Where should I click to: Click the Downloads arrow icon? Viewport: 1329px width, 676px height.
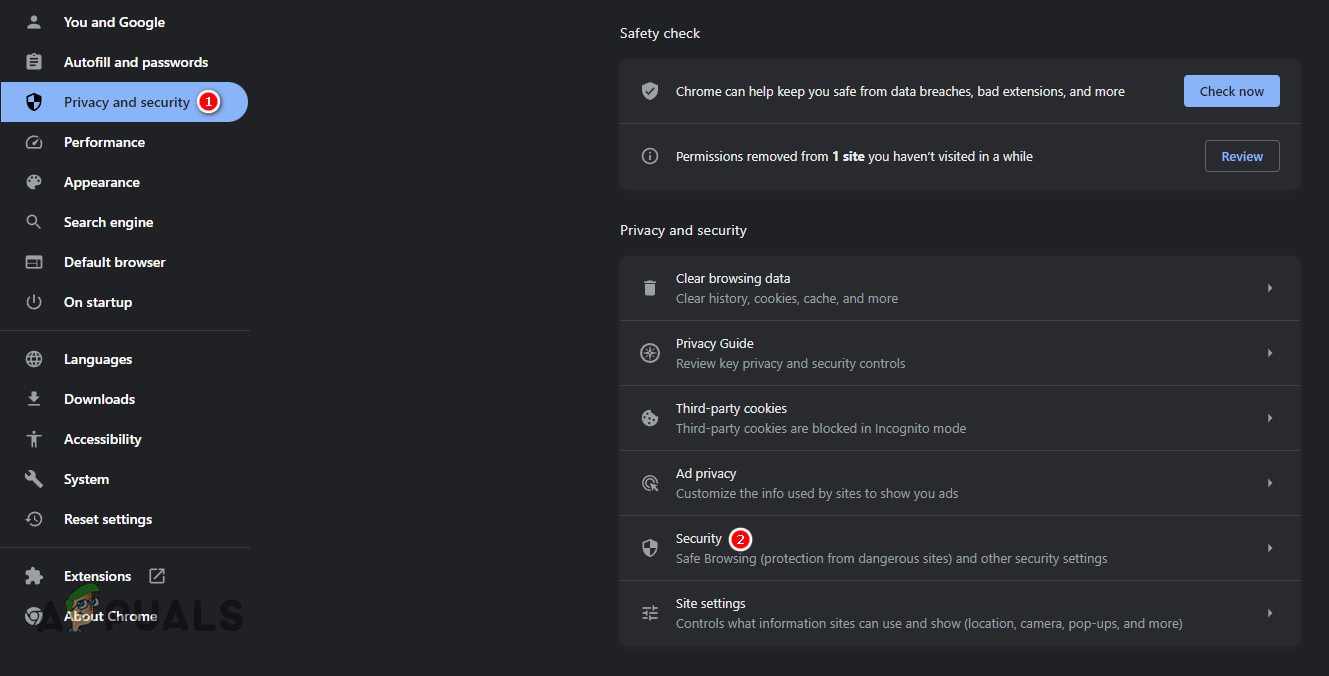point(34,399)
